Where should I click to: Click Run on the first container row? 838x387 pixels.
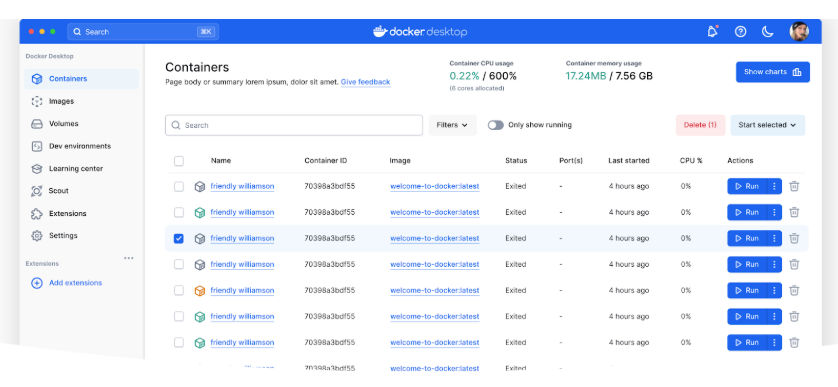747,187
